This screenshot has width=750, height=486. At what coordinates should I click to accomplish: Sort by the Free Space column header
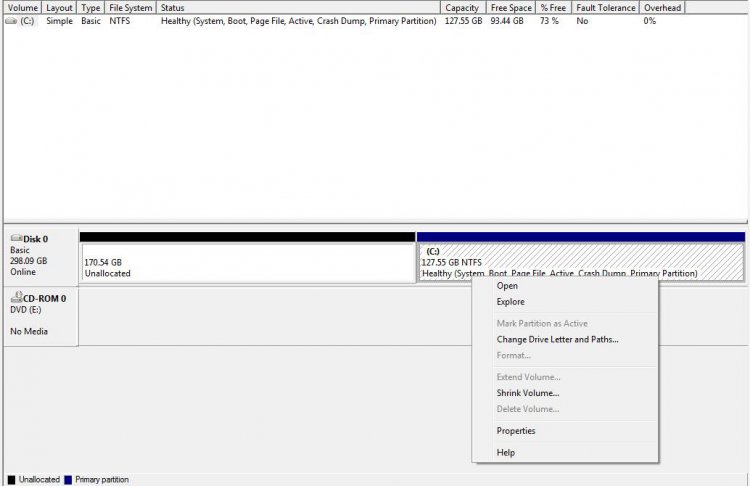click(x=511, y=8)
